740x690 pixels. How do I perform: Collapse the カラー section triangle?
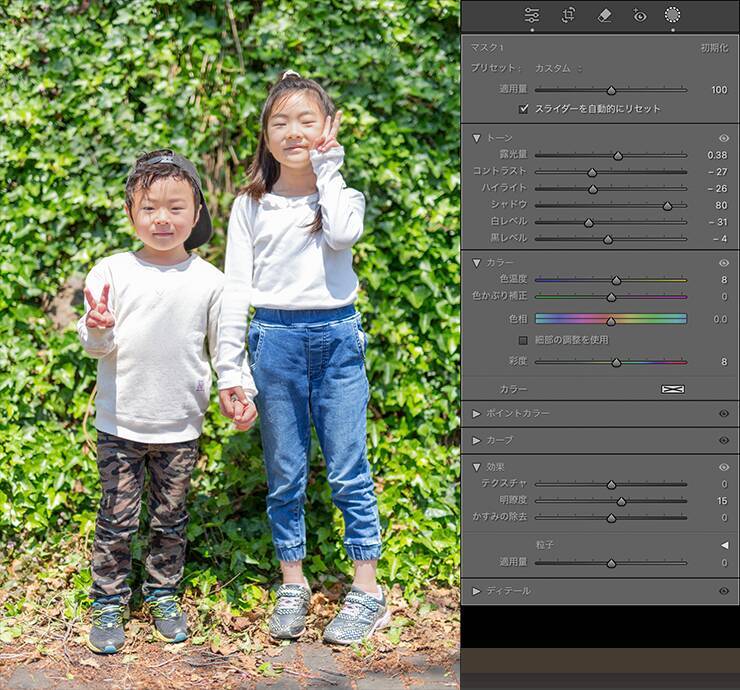pos(477,263)
